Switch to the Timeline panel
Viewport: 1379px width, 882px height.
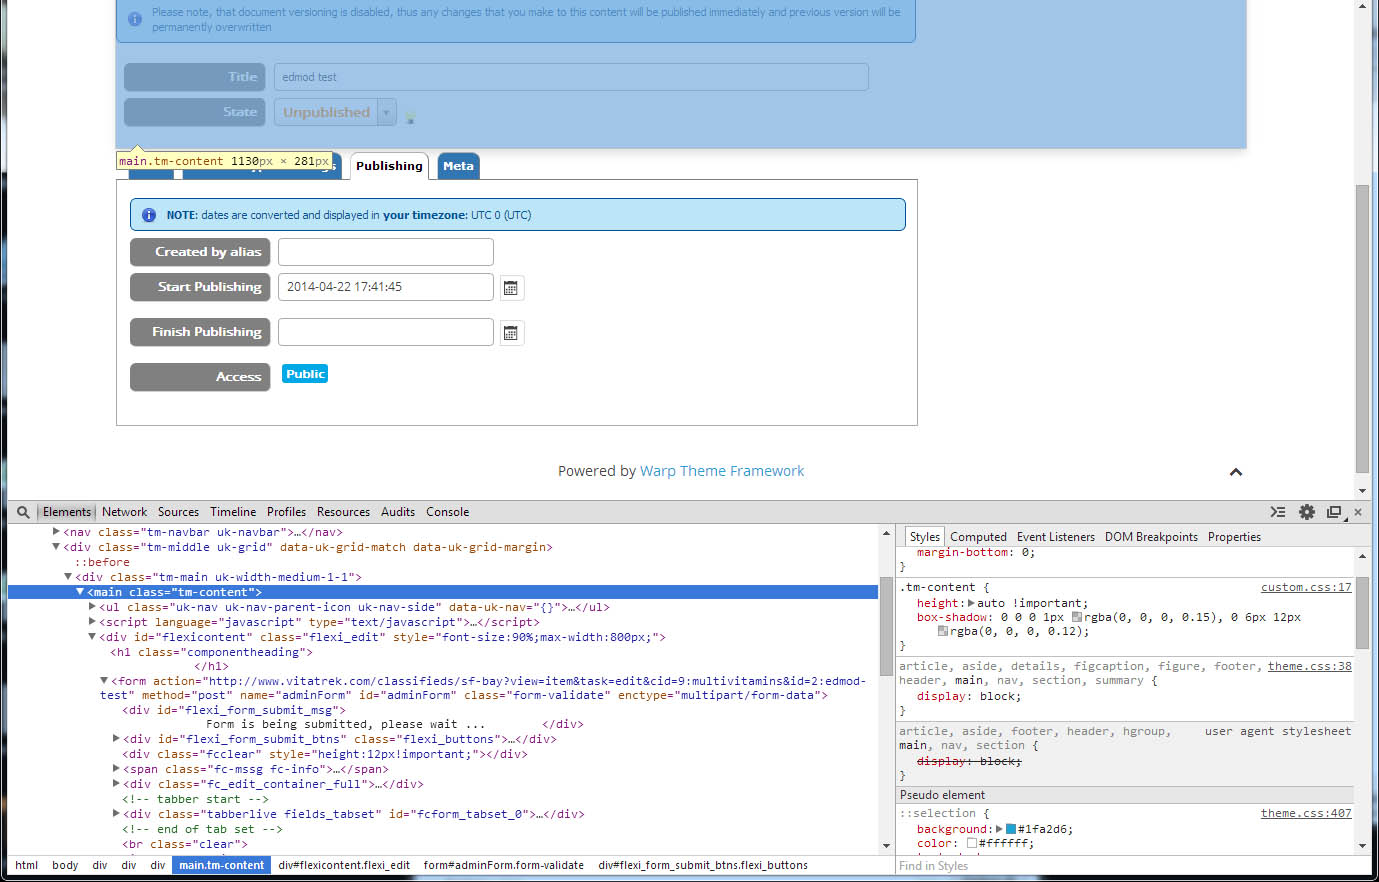pyautogui.click(x=233, y=512)
